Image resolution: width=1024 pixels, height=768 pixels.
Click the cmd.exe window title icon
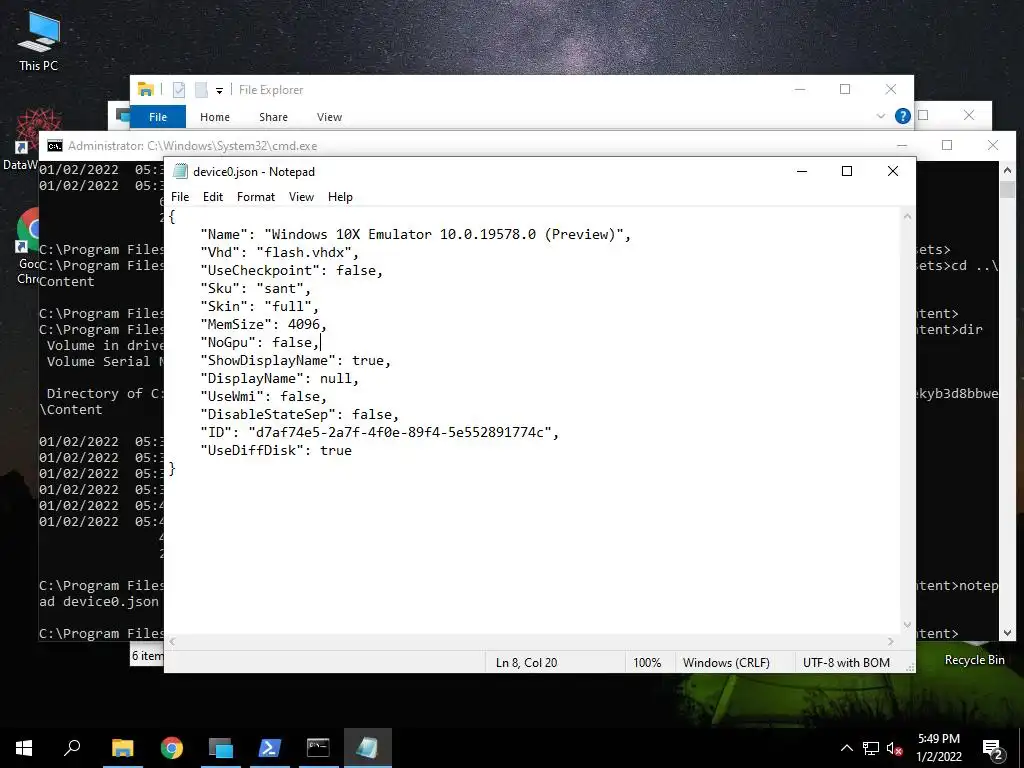point(55,146)
